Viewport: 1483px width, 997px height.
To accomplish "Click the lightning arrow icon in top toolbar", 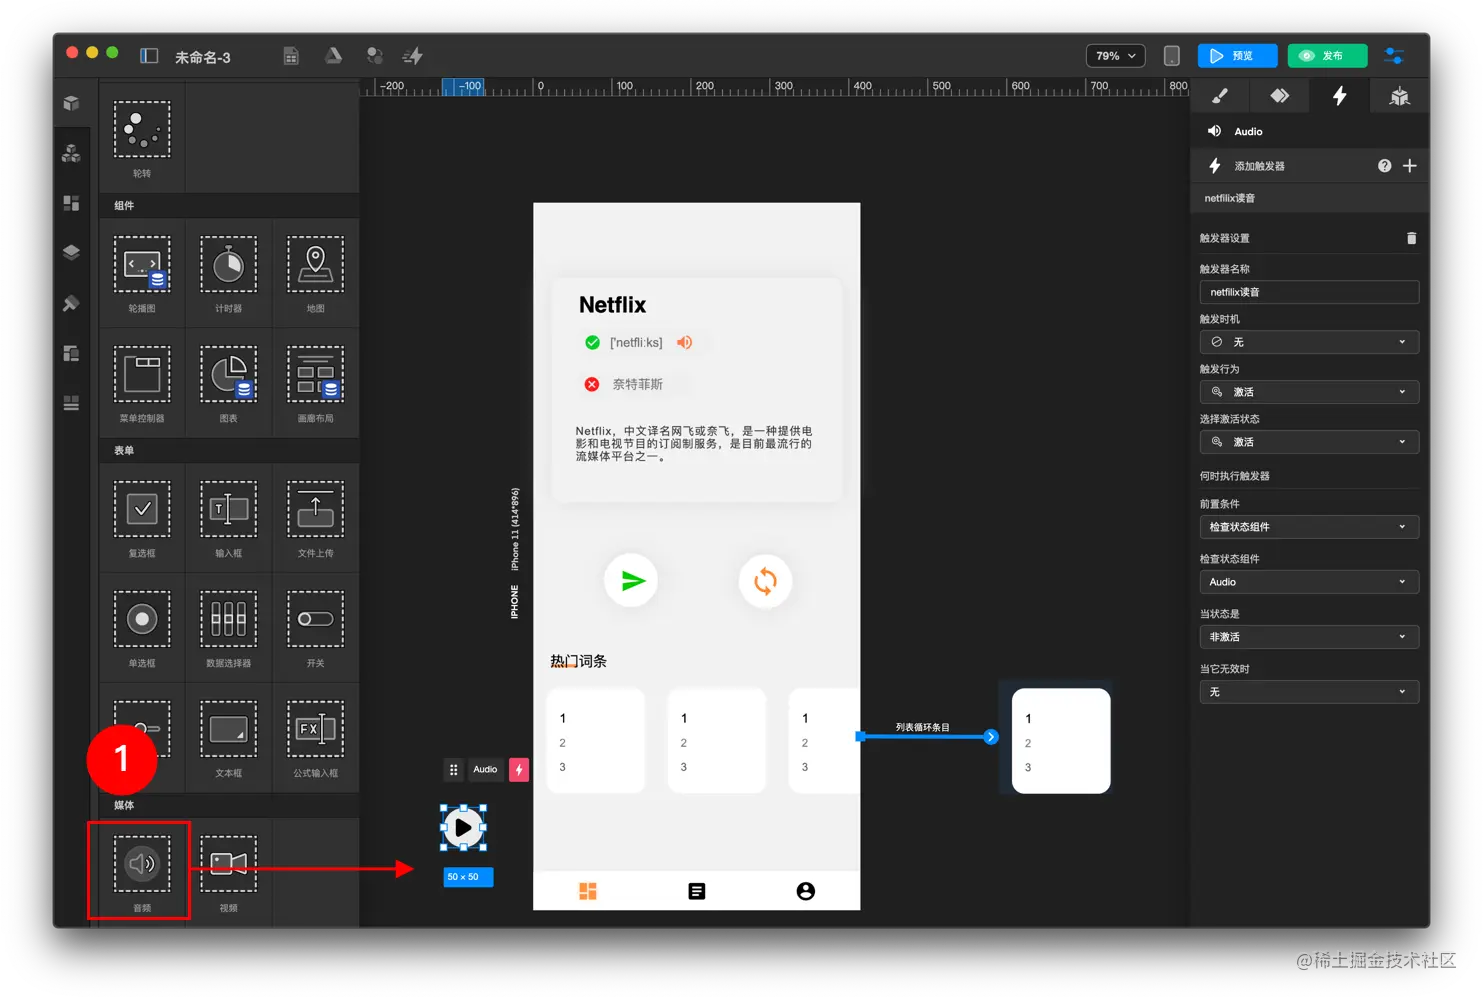I will (412, 56).
